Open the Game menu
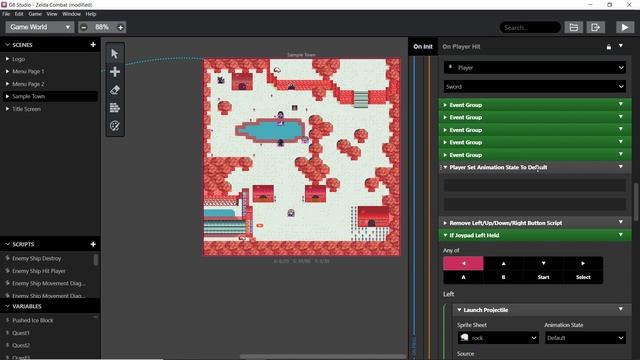 [x=35, y=14]
